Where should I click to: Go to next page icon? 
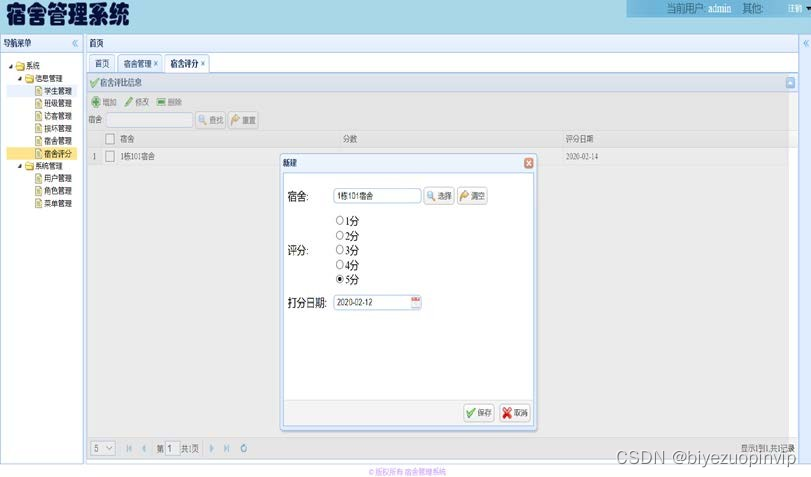point(212,448)
